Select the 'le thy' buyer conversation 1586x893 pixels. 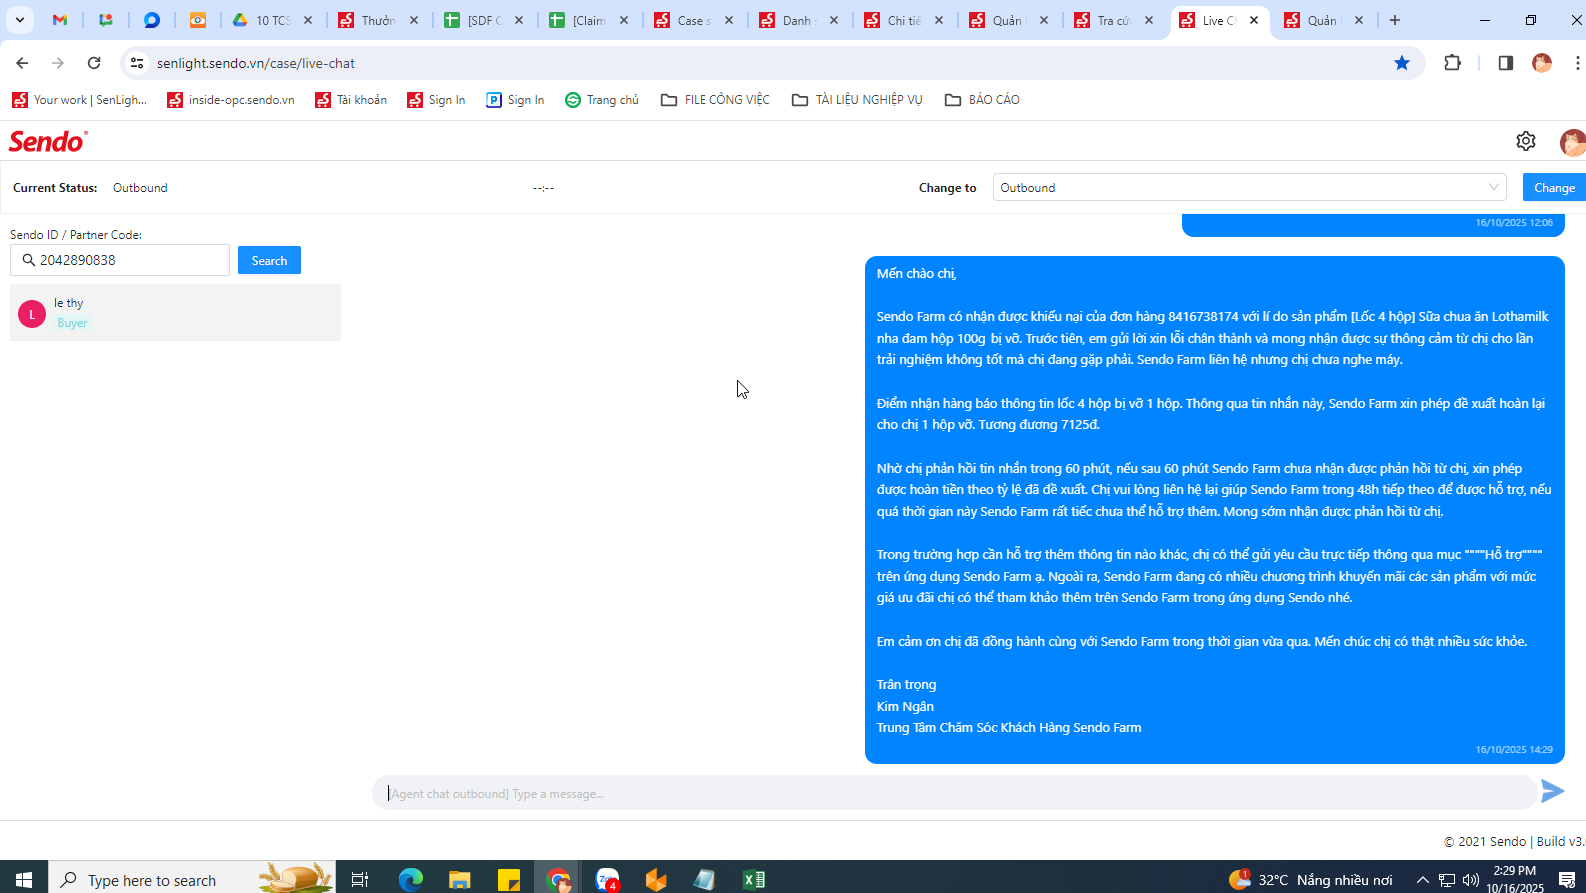coord(175,313)
